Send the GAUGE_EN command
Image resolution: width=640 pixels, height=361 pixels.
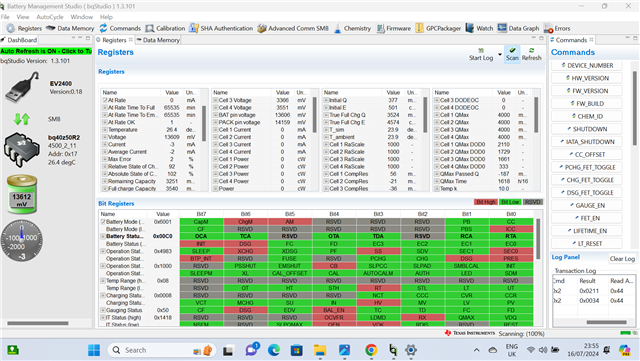tap(587, 205)
